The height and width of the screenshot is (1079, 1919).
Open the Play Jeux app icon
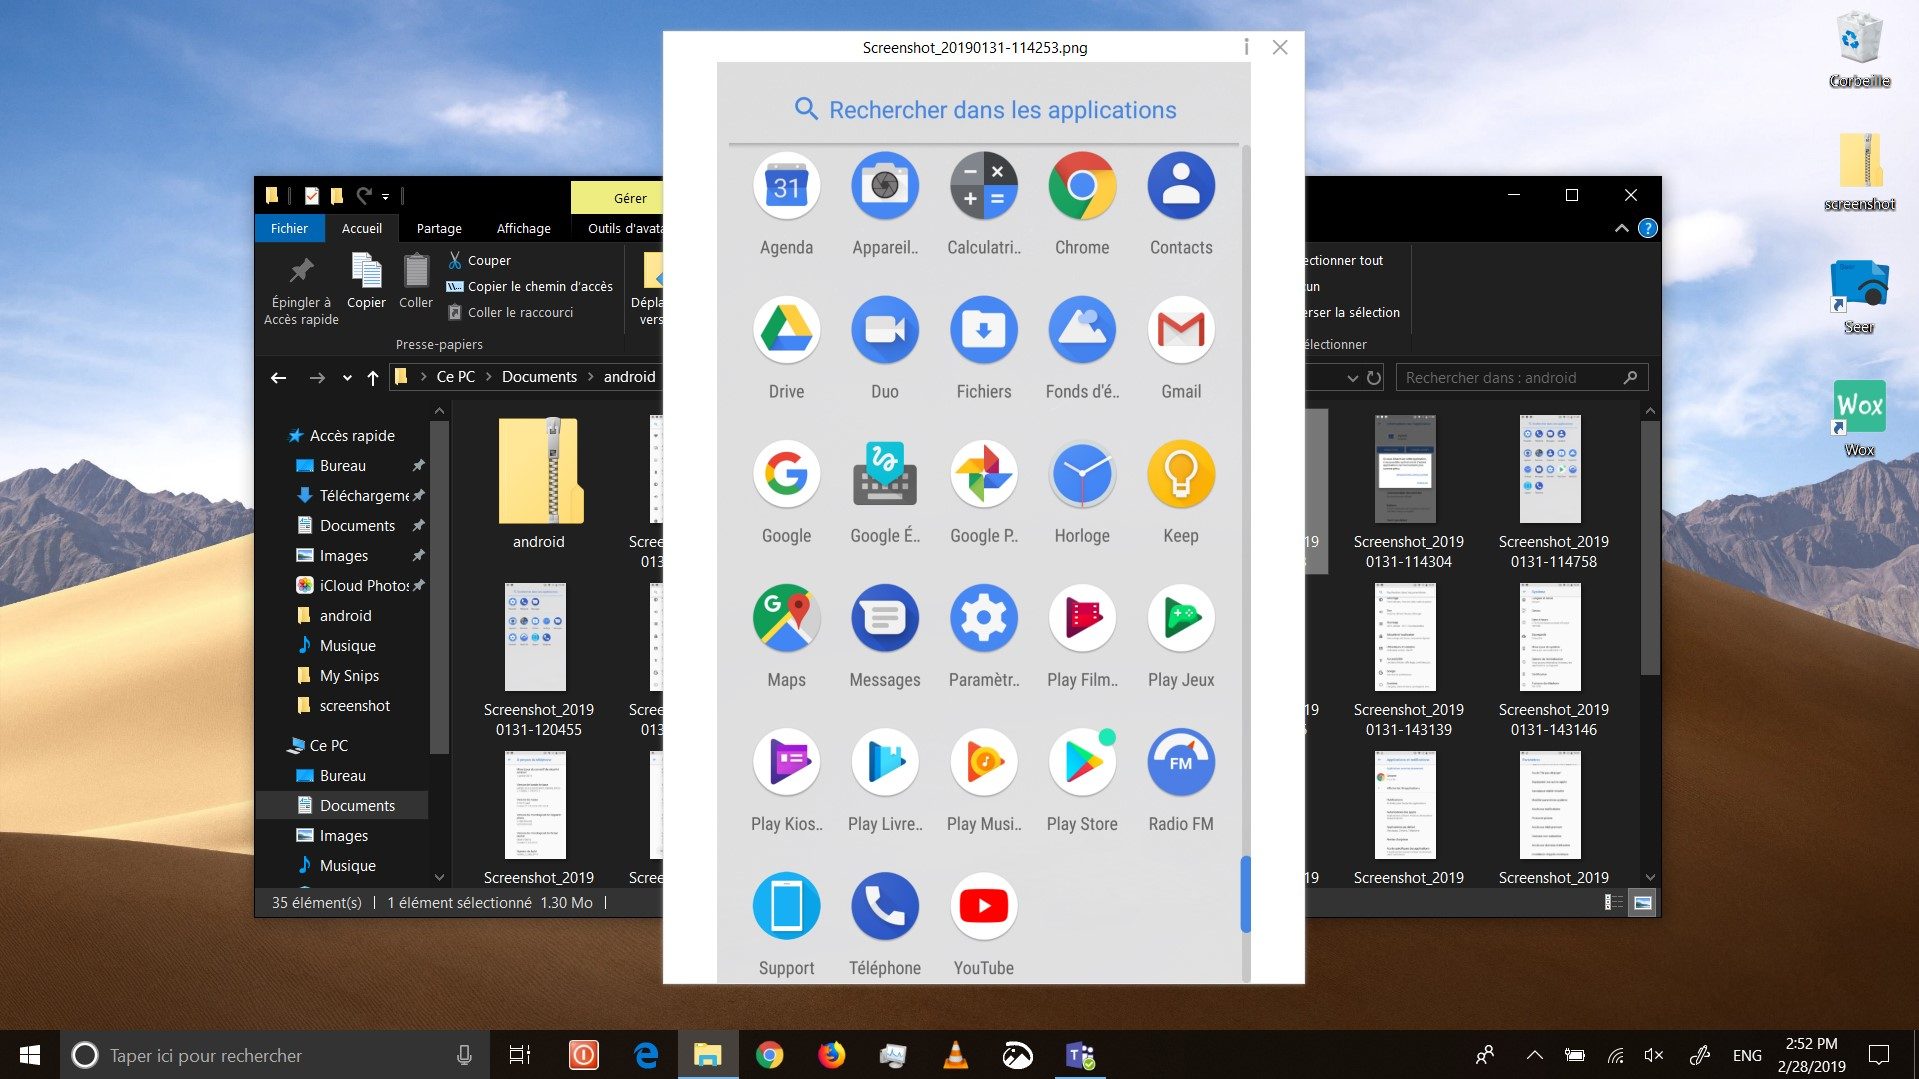(x=1181, y=618)
